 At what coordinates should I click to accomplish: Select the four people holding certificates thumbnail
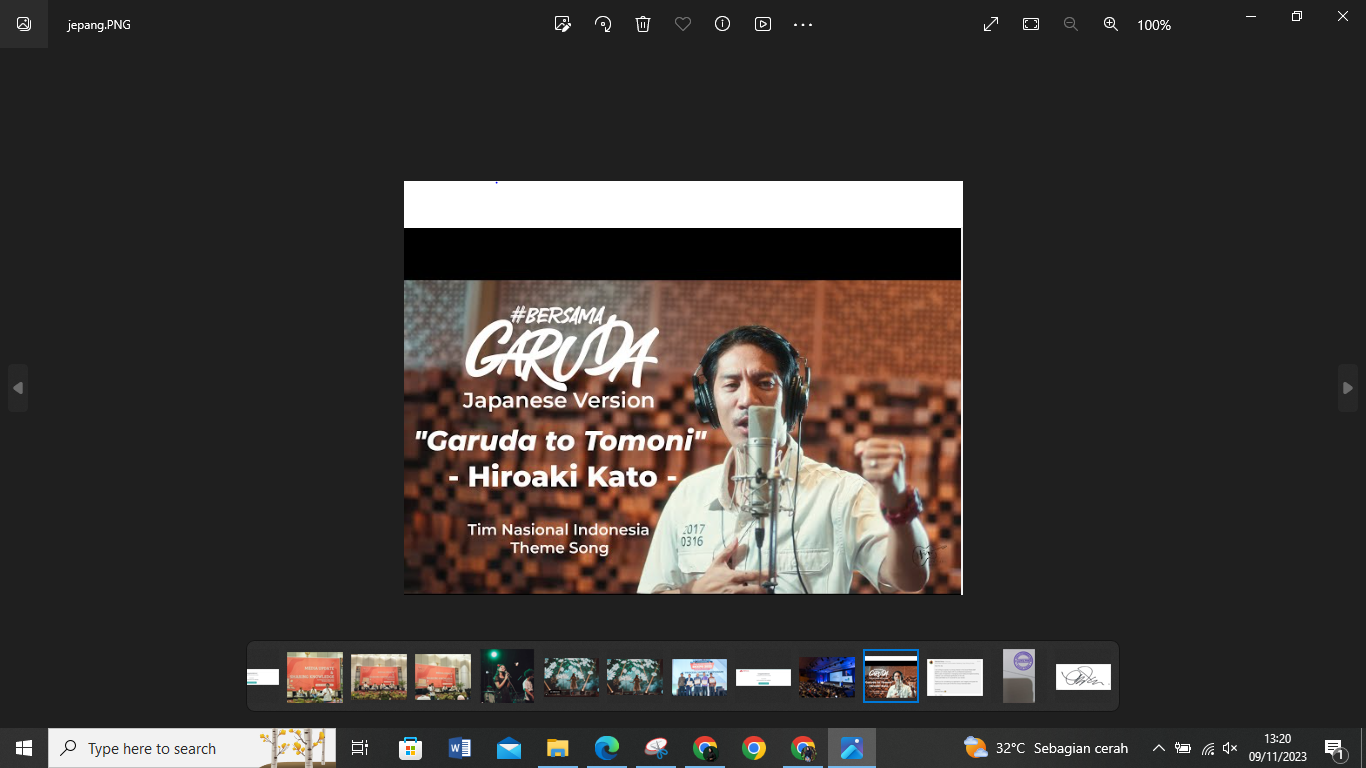click(699, 677)
